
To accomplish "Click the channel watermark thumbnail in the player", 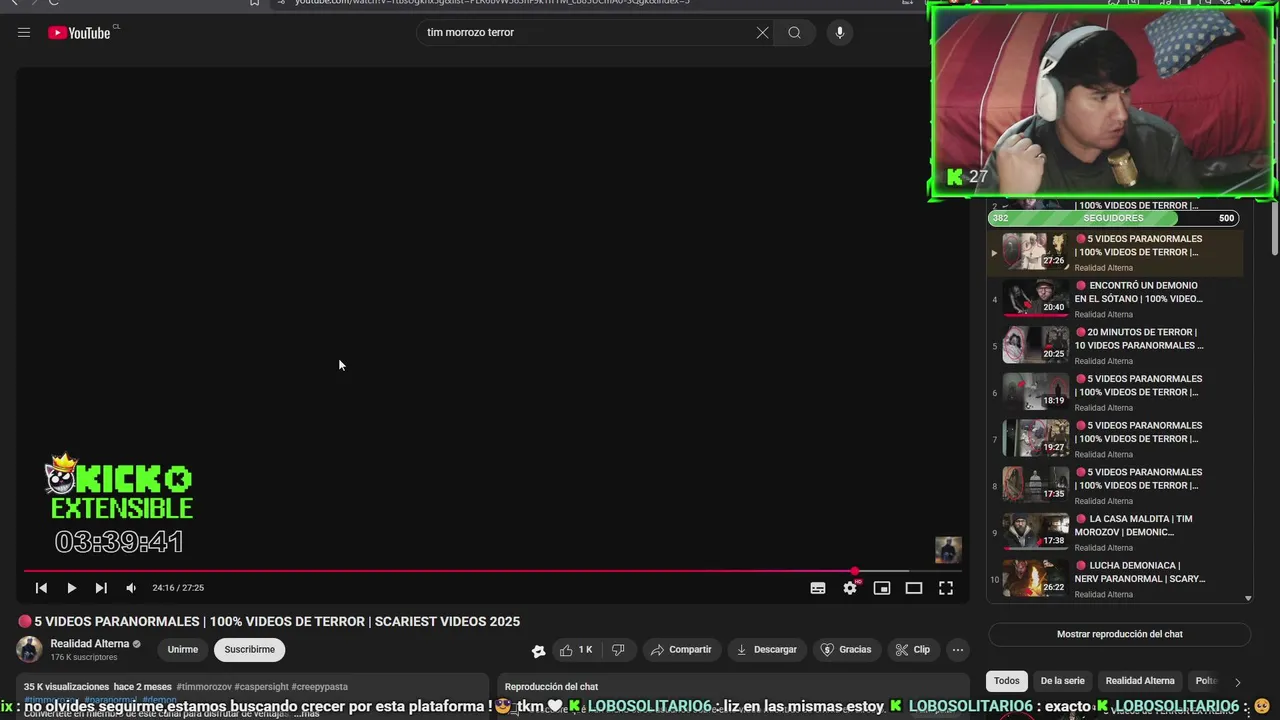I will coord(948,549).
